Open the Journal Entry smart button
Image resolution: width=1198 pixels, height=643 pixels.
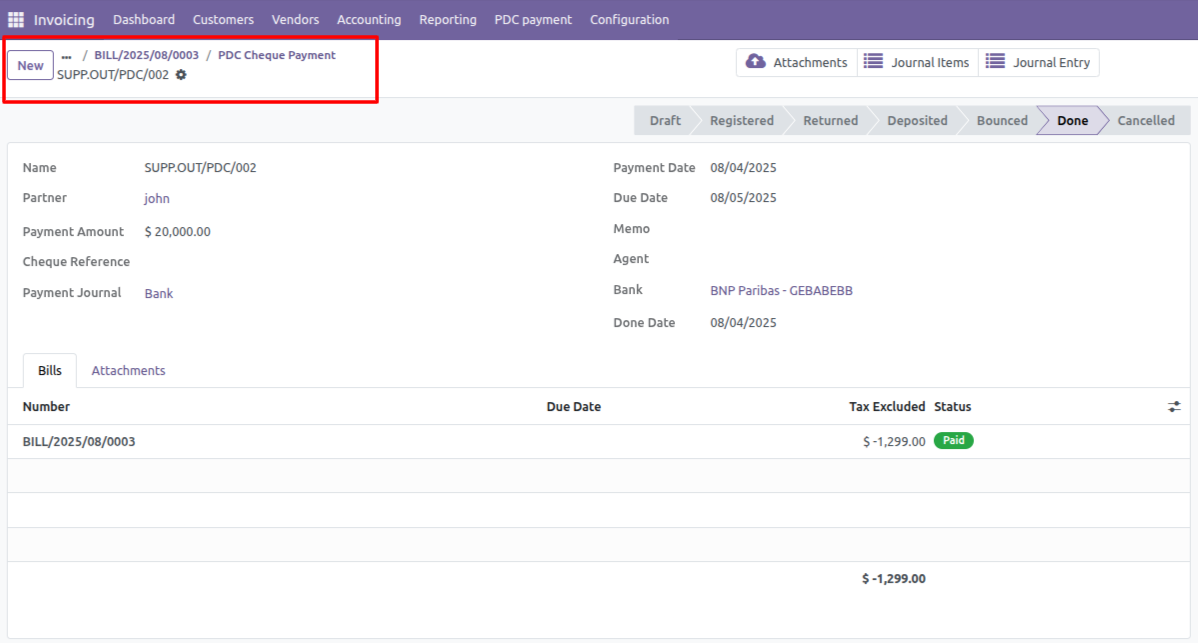1039,63
